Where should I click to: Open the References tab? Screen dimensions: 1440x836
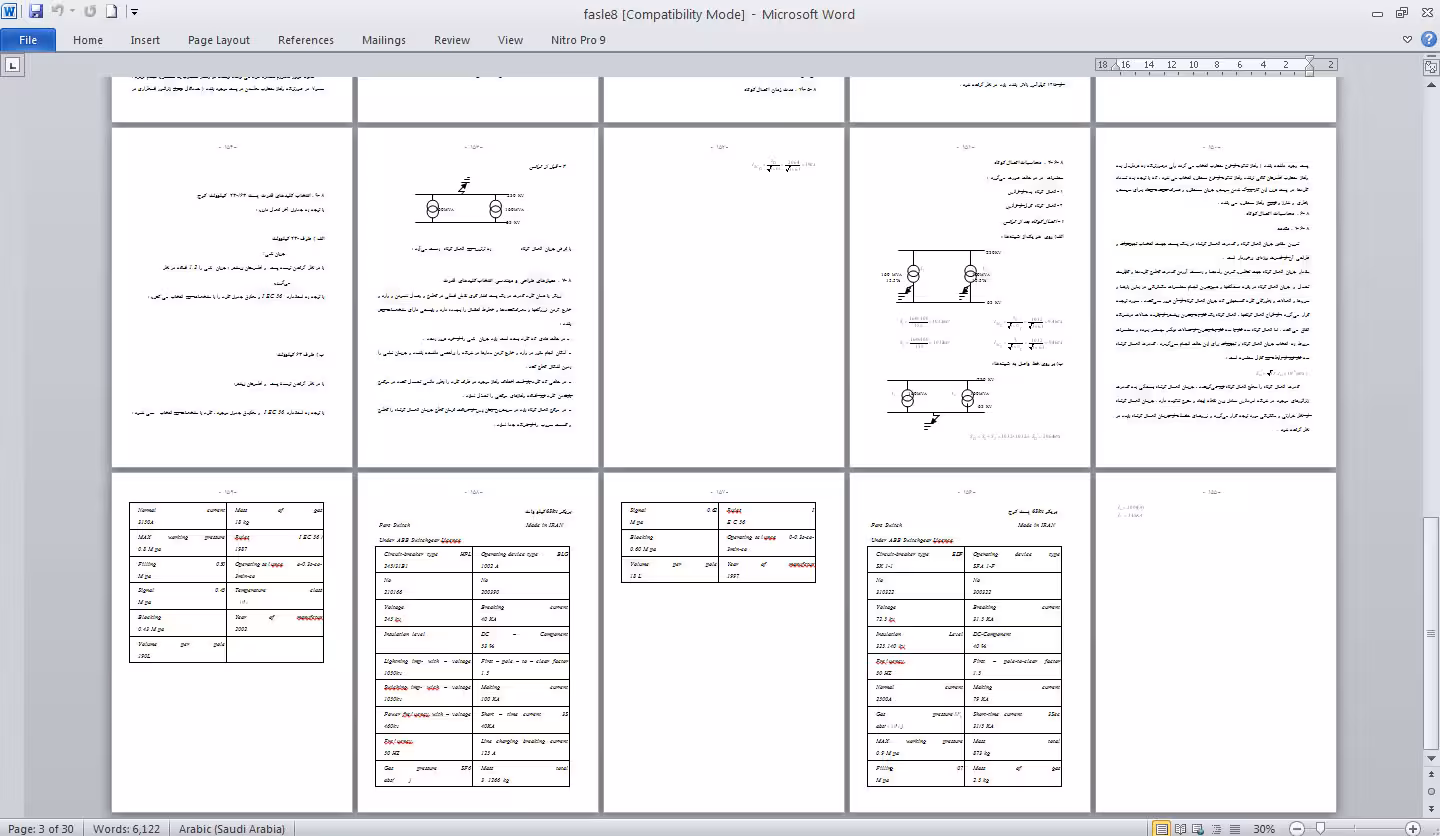pyautogui.click(x=306, y=40)
